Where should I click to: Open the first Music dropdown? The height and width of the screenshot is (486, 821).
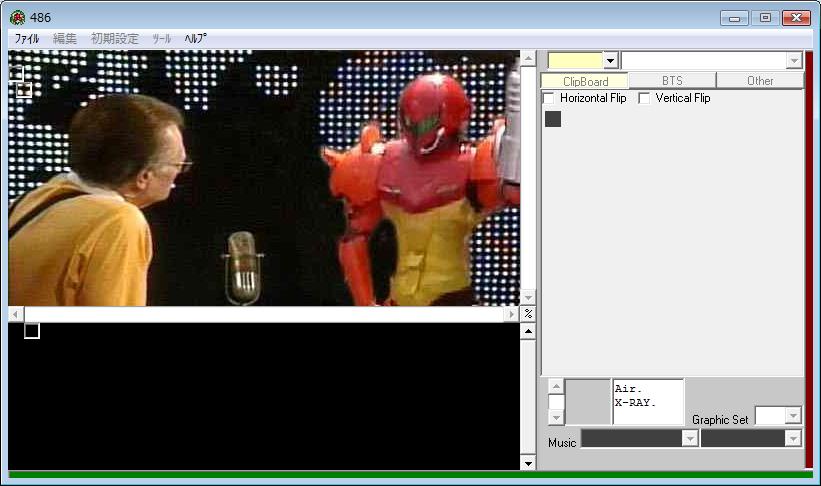click(x=689, y=439)
